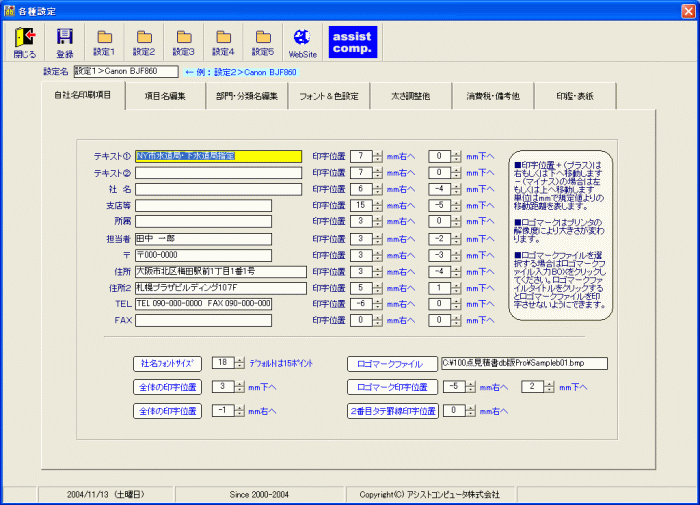Adjust 支店等 mm下へ spinner
The image size is (700, 505).
tap(456, 205)
